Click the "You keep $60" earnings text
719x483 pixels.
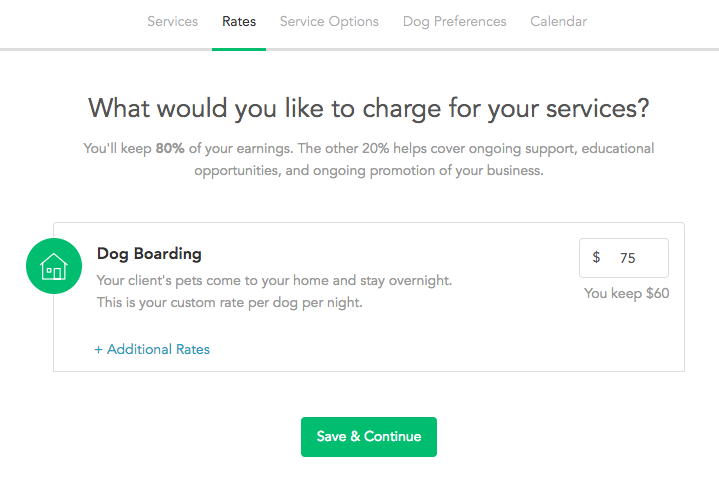[626, 294]
